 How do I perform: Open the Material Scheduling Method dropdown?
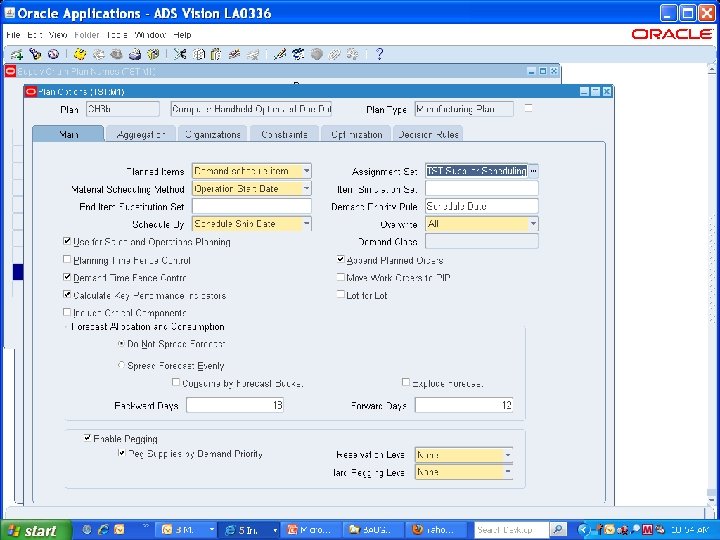(x=306, y=188)
